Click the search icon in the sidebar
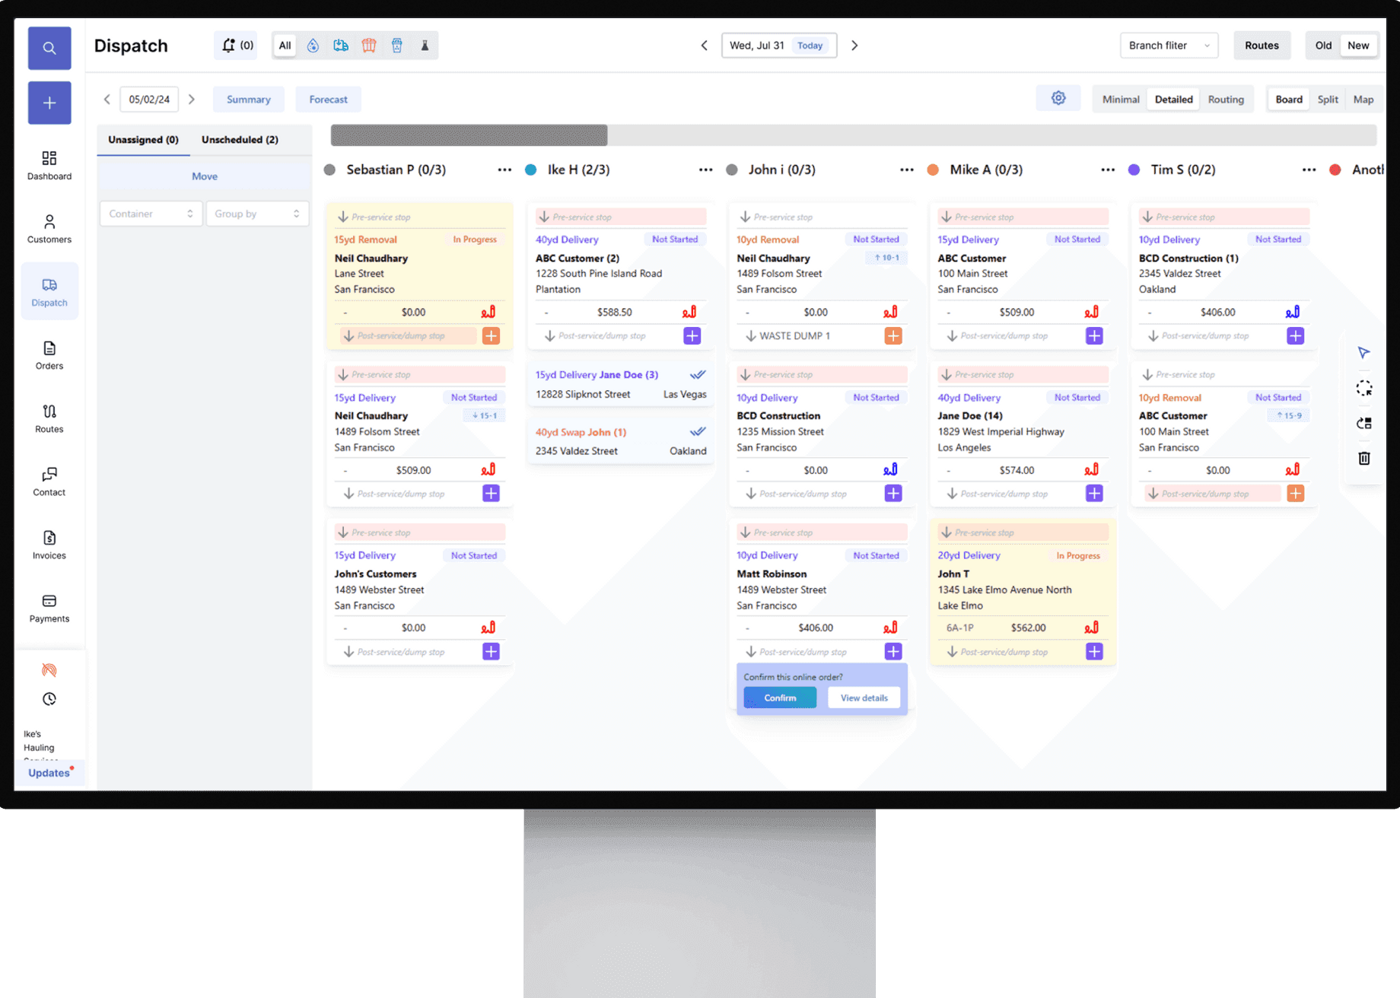 [x=49, y=48]
